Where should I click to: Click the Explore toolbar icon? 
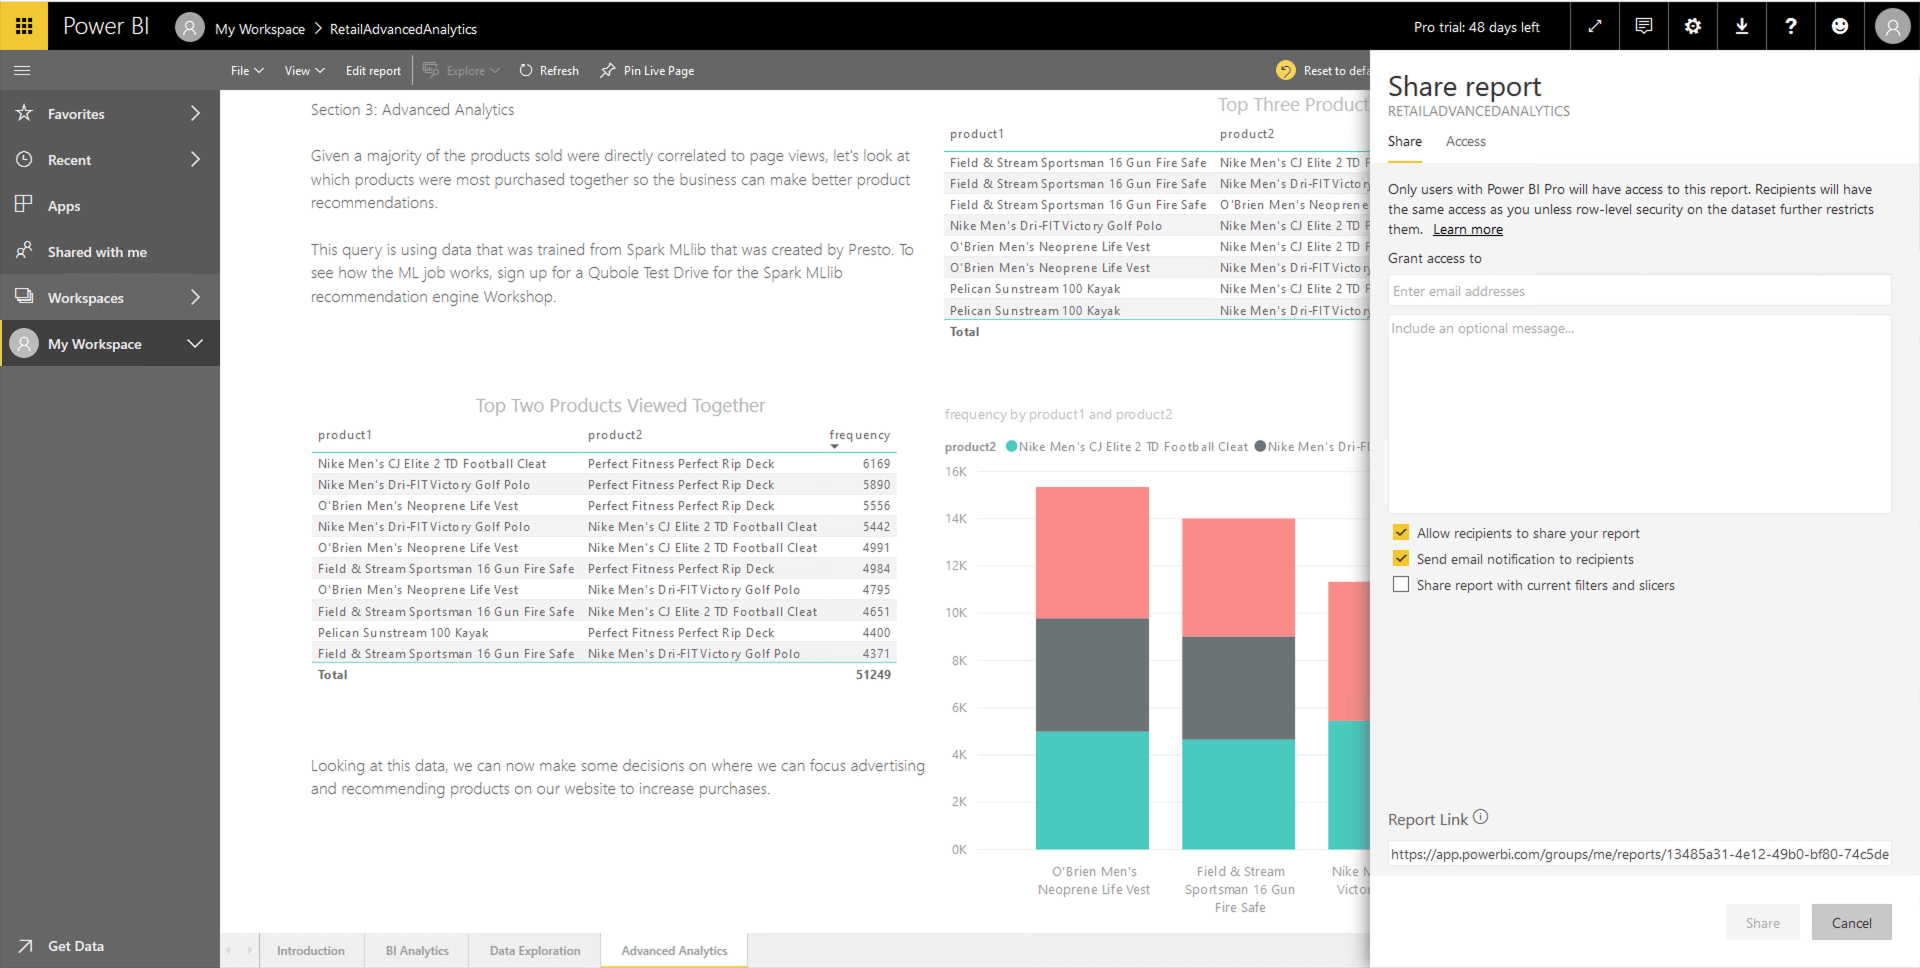431,70
